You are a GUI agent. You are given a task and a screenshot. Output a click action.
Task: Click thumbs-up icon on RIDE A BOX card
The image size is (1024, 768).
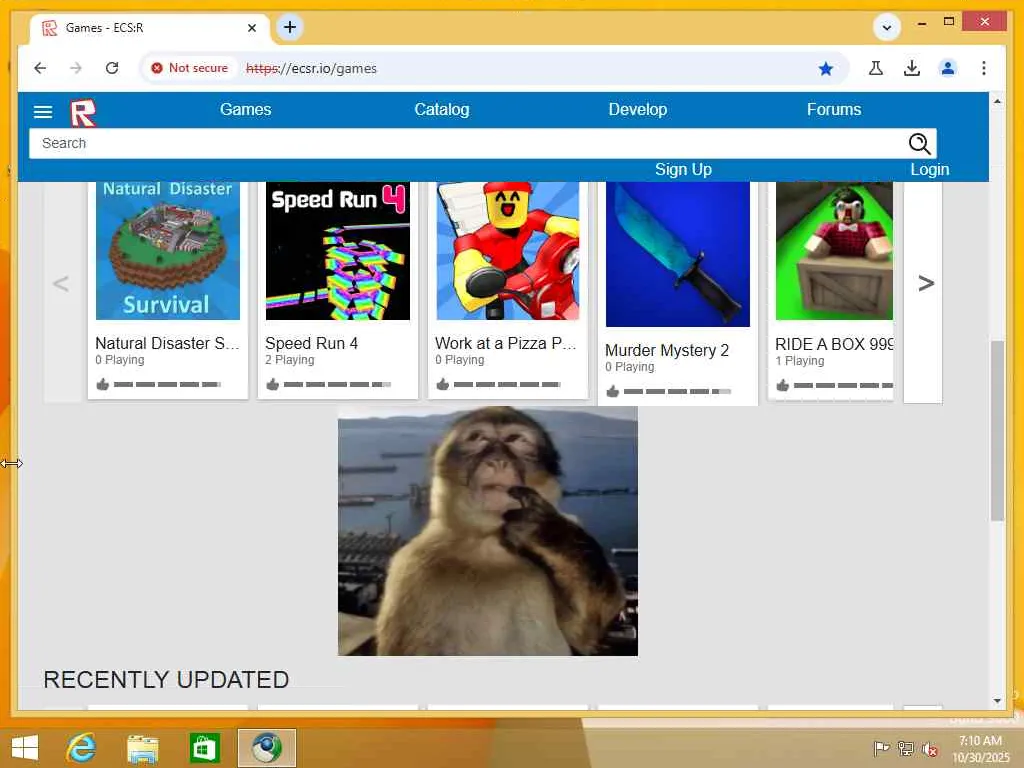tap(782, 385)
